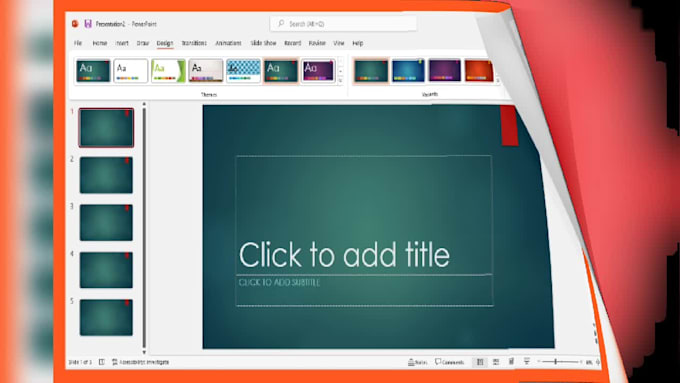680x383 pixels.
Task: Switch to the Design tab
Action: coord(165,43)
